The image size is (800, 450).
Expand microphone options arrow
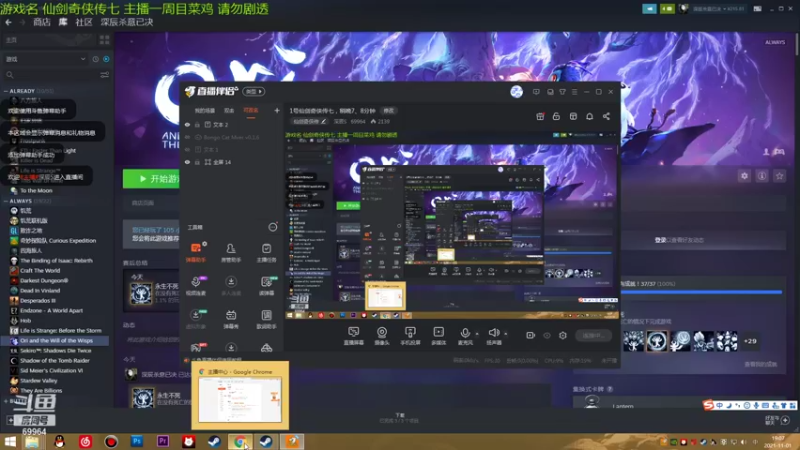[477, 334]
